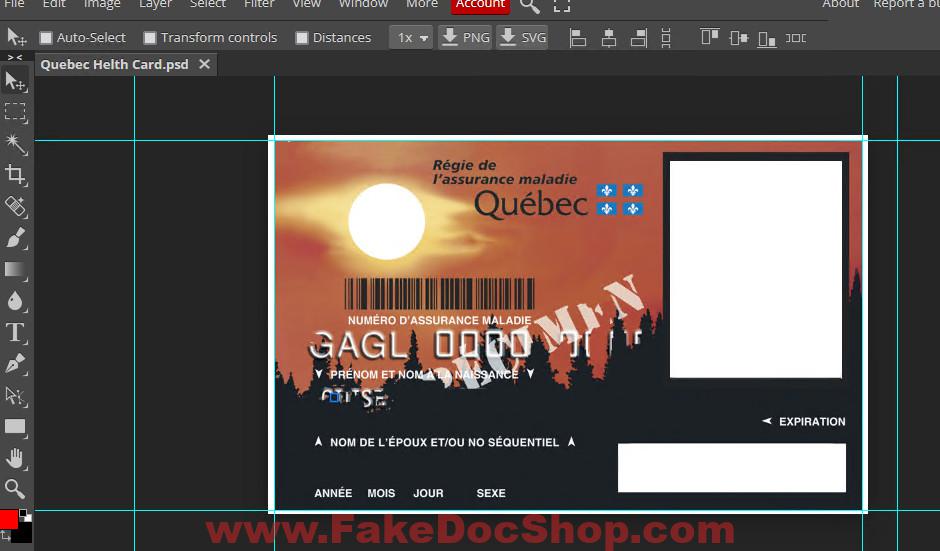Enable the Distances checkbox
Viewport: 940px width, 551px height.
[x=302, y=38]
